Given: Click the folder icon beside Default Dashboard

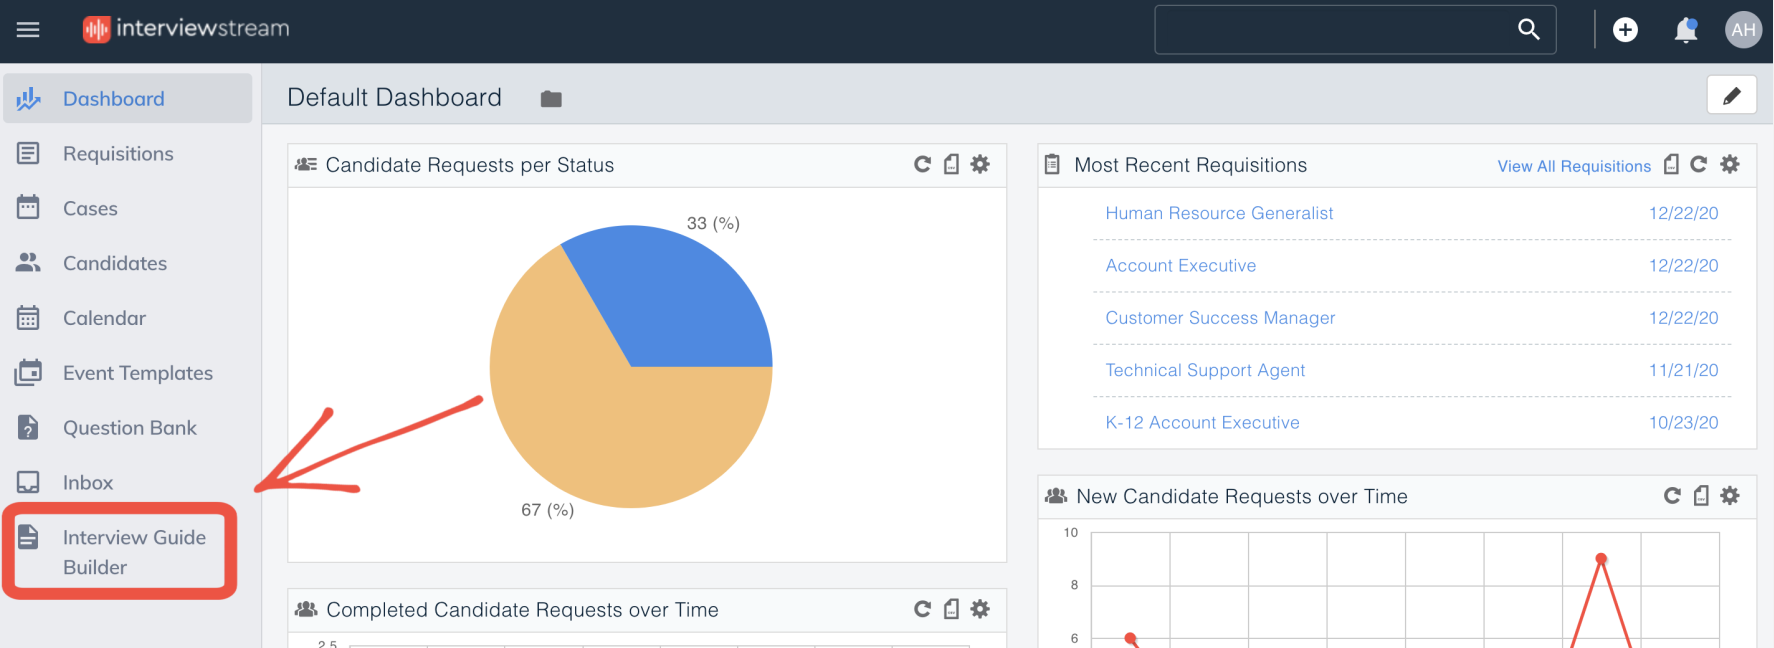Looking at the screenshot, I should click(x=551, y=99).
